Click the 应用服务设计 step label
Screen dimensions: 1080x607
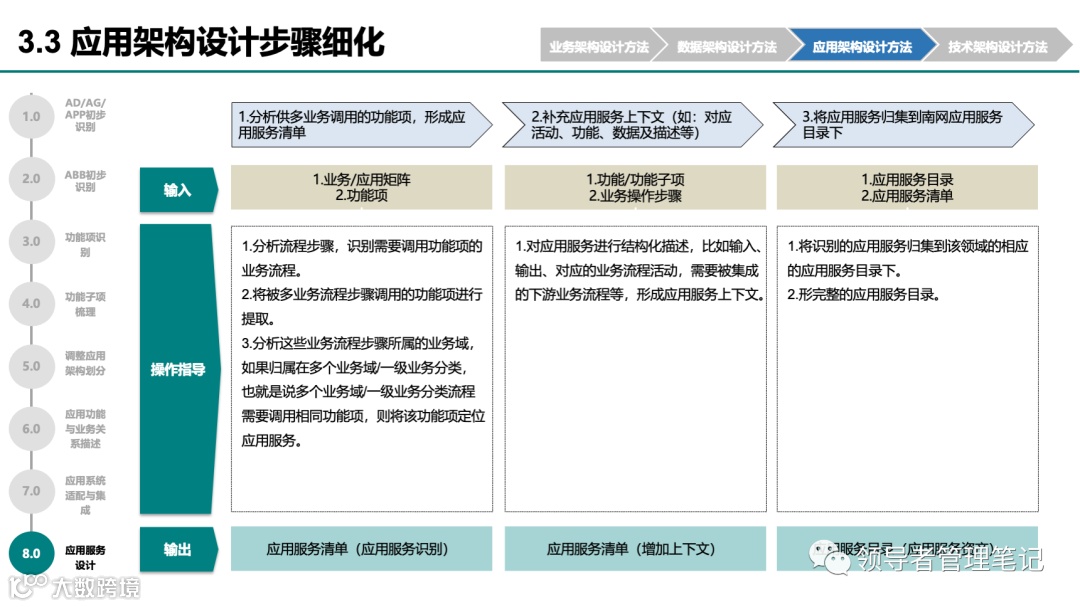pos(85,557)
